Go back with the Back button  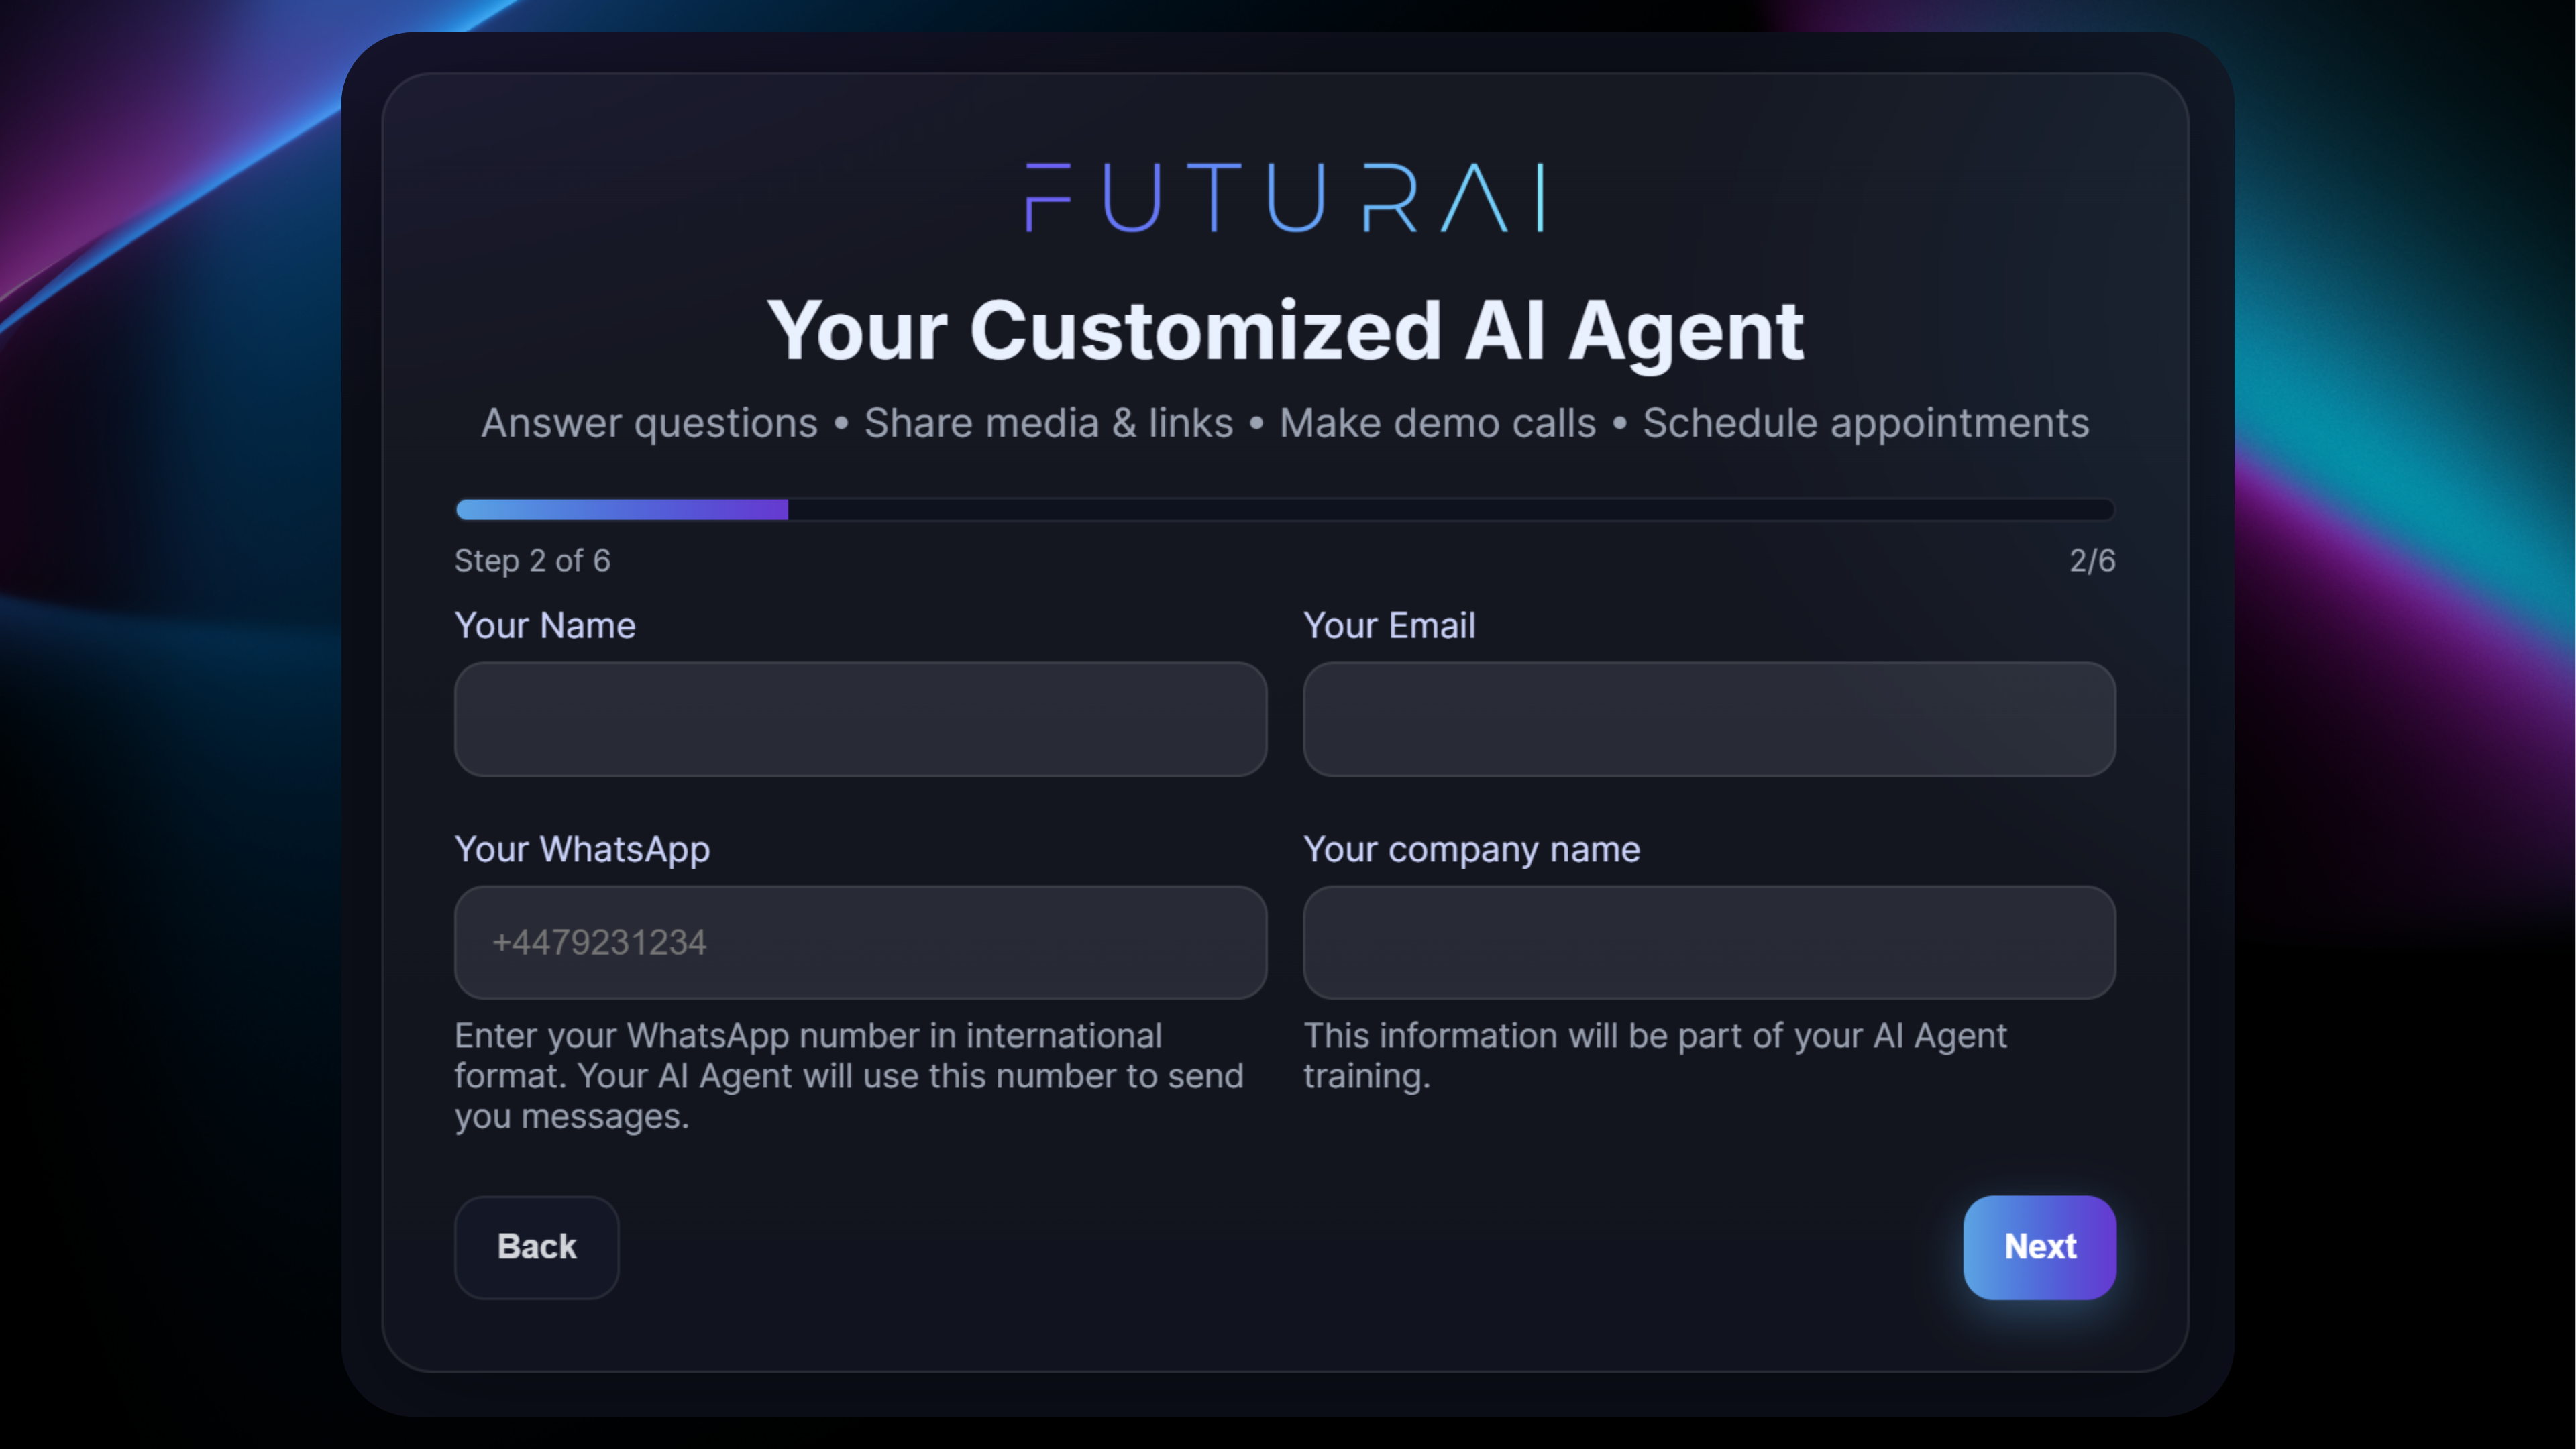[536, 1247]
